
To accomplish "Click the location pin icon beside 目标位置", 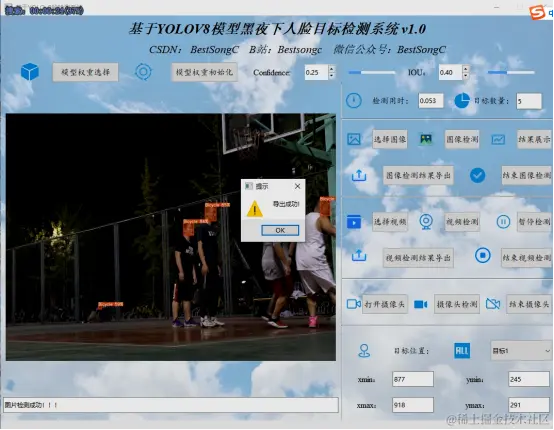I will 364,351.
